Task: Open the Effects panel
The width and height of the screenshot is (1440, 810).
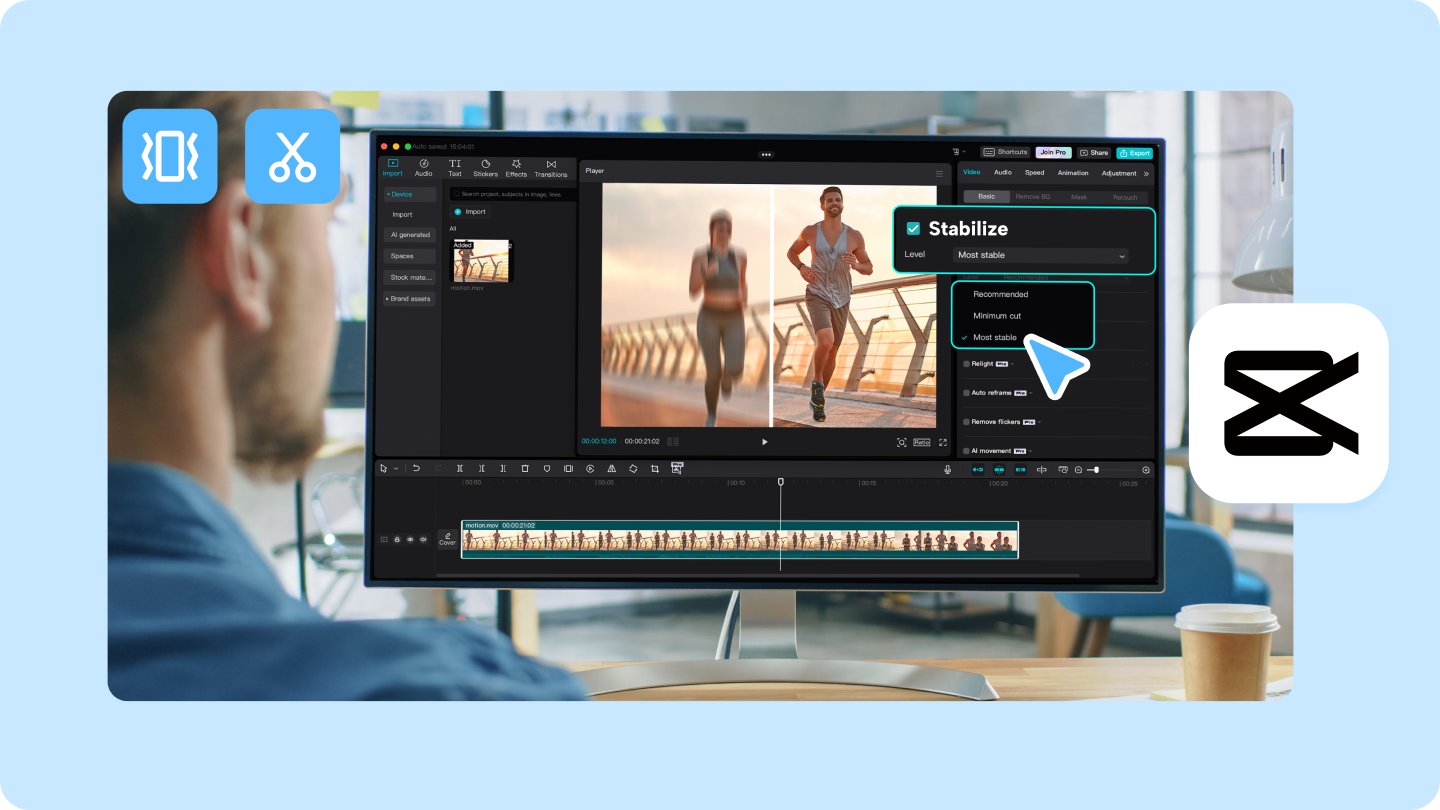Action: [x=516, y=167]
